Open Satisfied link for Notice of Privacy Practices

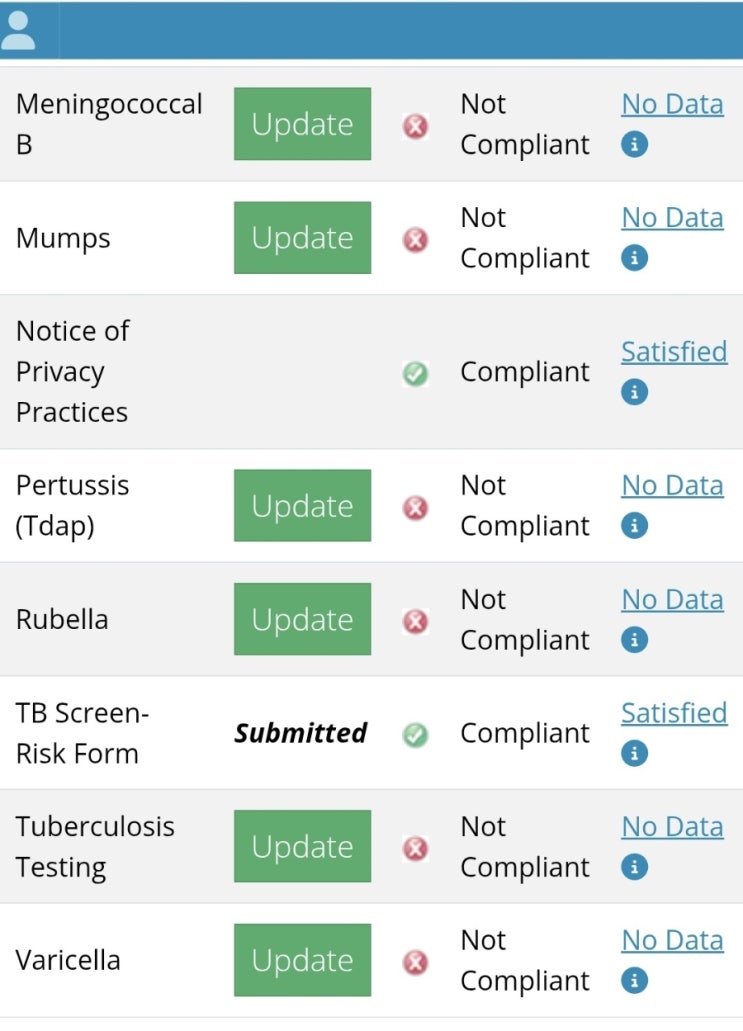(674, 352)
